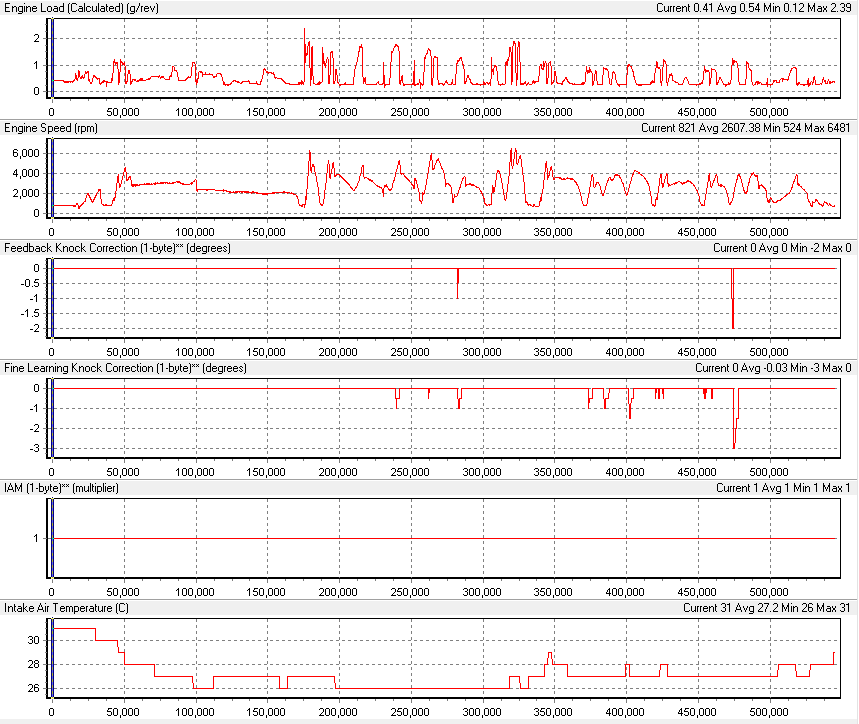The width and height of the screenshot is (859, 724).
Task: Click the blue cursor in Engine Load graph
Action: (x=51, y=57)
